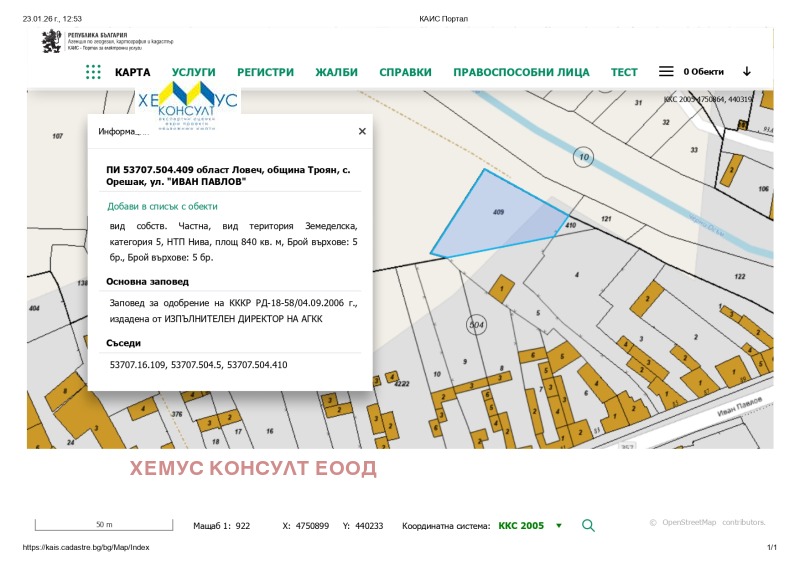The height and width of the screenshot is (565, 800).
Task: Expand the ККС 2005 coordinate system dropdown
Action: (x=559, y=525)
